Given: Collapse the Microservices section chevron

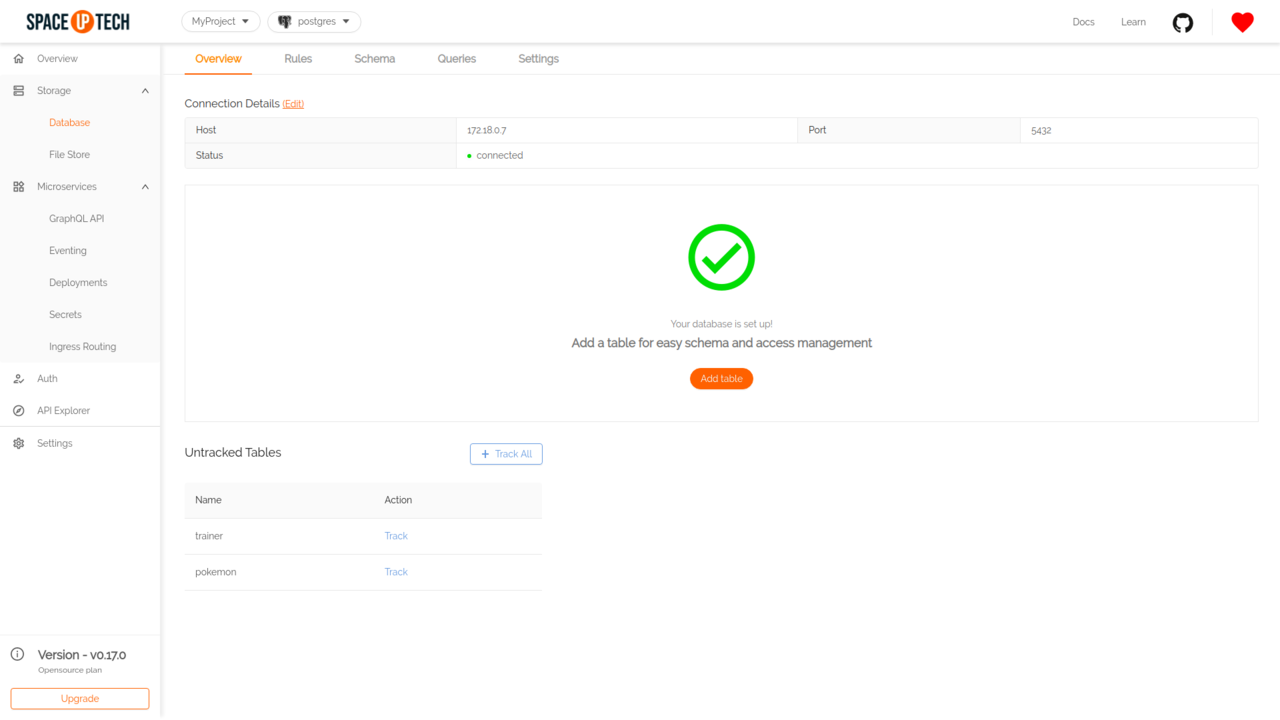Looking at the screenshot, I should 145,187.
